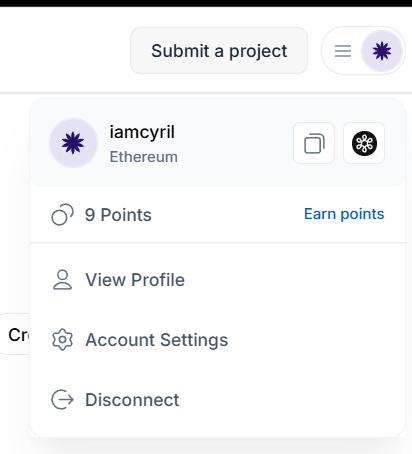Click the large star avatar beside iamcyril
Image resolution: width=412 pixels, height=454 pixels.
coord(73,143)
